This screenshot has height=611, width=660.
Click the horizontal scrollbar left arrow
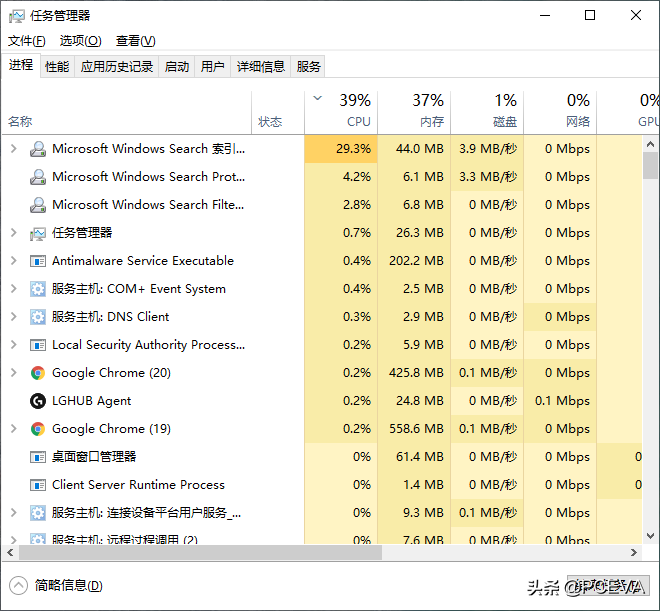point(10,553)
